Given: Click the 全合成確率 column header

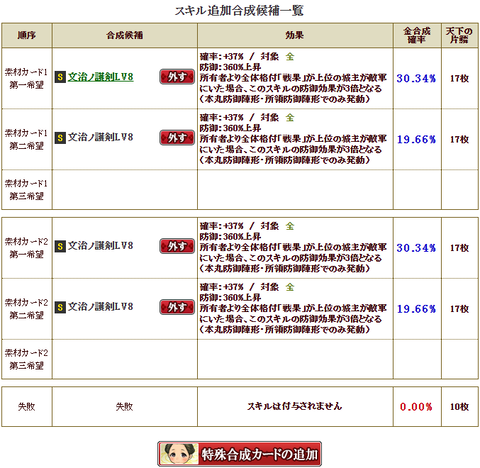Looking at the screenshot, I should (x=417, y=35).
